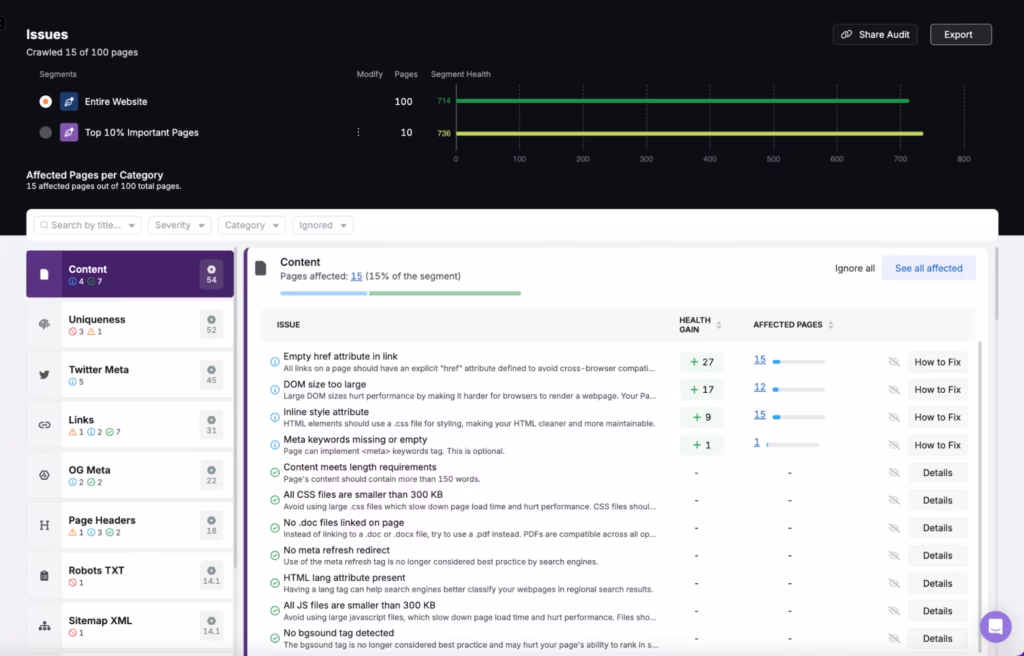Click the Top 10% Important Pages segment icon
The image size is (1024, 656).
tap(69, 132)
